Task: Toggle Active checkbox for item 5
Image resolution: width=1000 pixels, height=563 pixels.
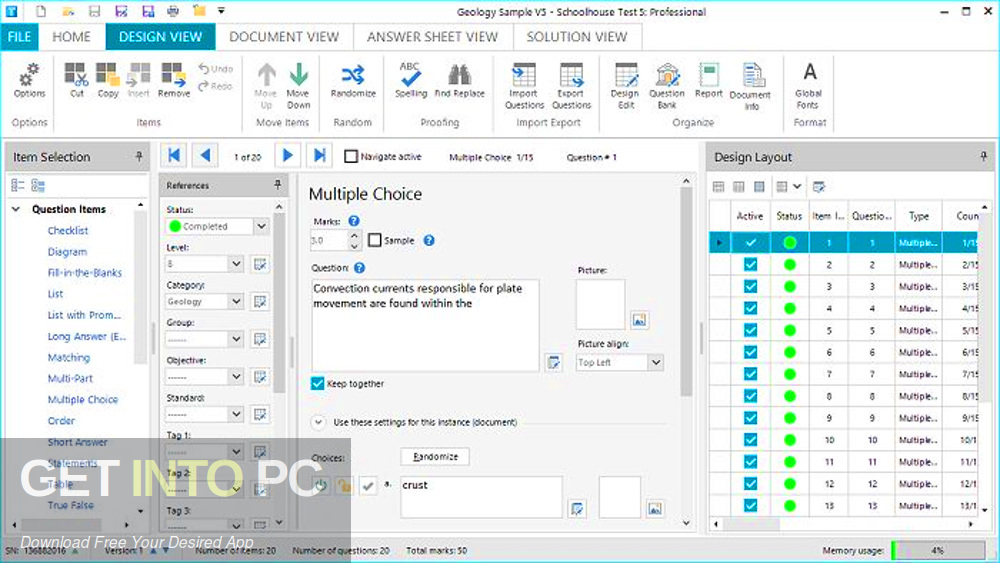Action: [x=751, y=330]
